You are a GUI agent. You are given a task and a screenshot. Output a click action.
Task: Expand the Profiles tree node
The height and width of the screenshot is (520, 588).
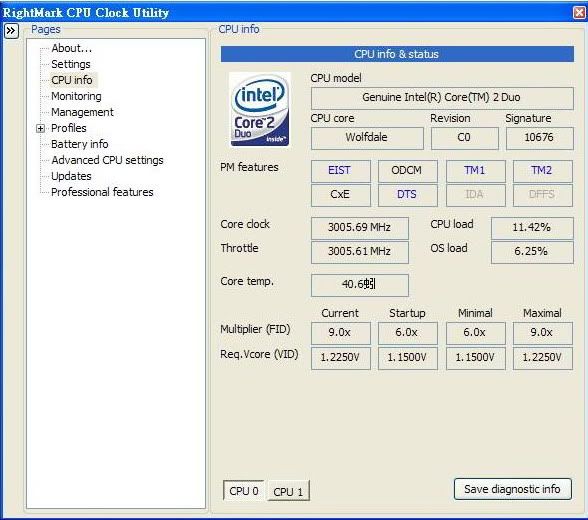(40, 129)
